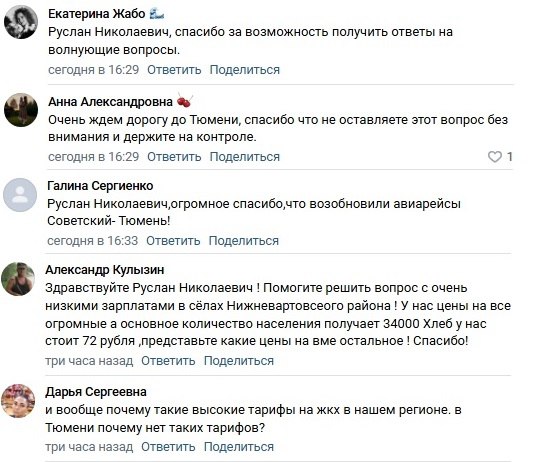Screen dimensions: 536x462
Task: Share Дарья Сергеевна's comment about tariffs
Action: pyautogui.click(x=239, y=447)
